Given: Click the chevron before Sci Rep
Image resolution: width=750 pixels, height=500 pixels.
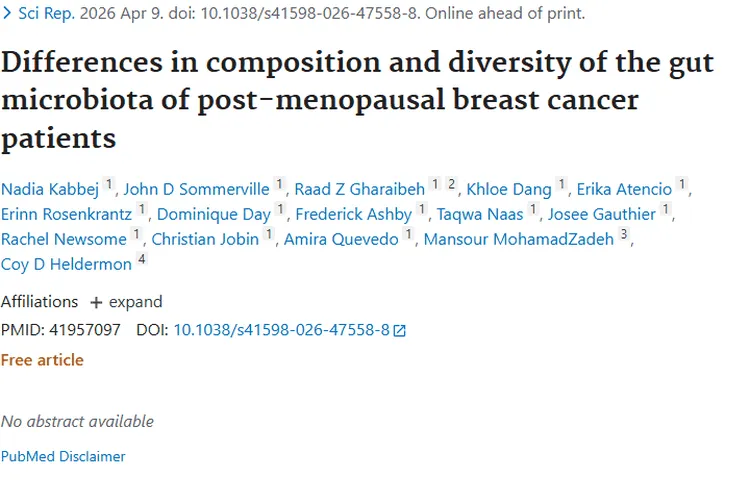Looking at the screenshot, I should 8,13.
